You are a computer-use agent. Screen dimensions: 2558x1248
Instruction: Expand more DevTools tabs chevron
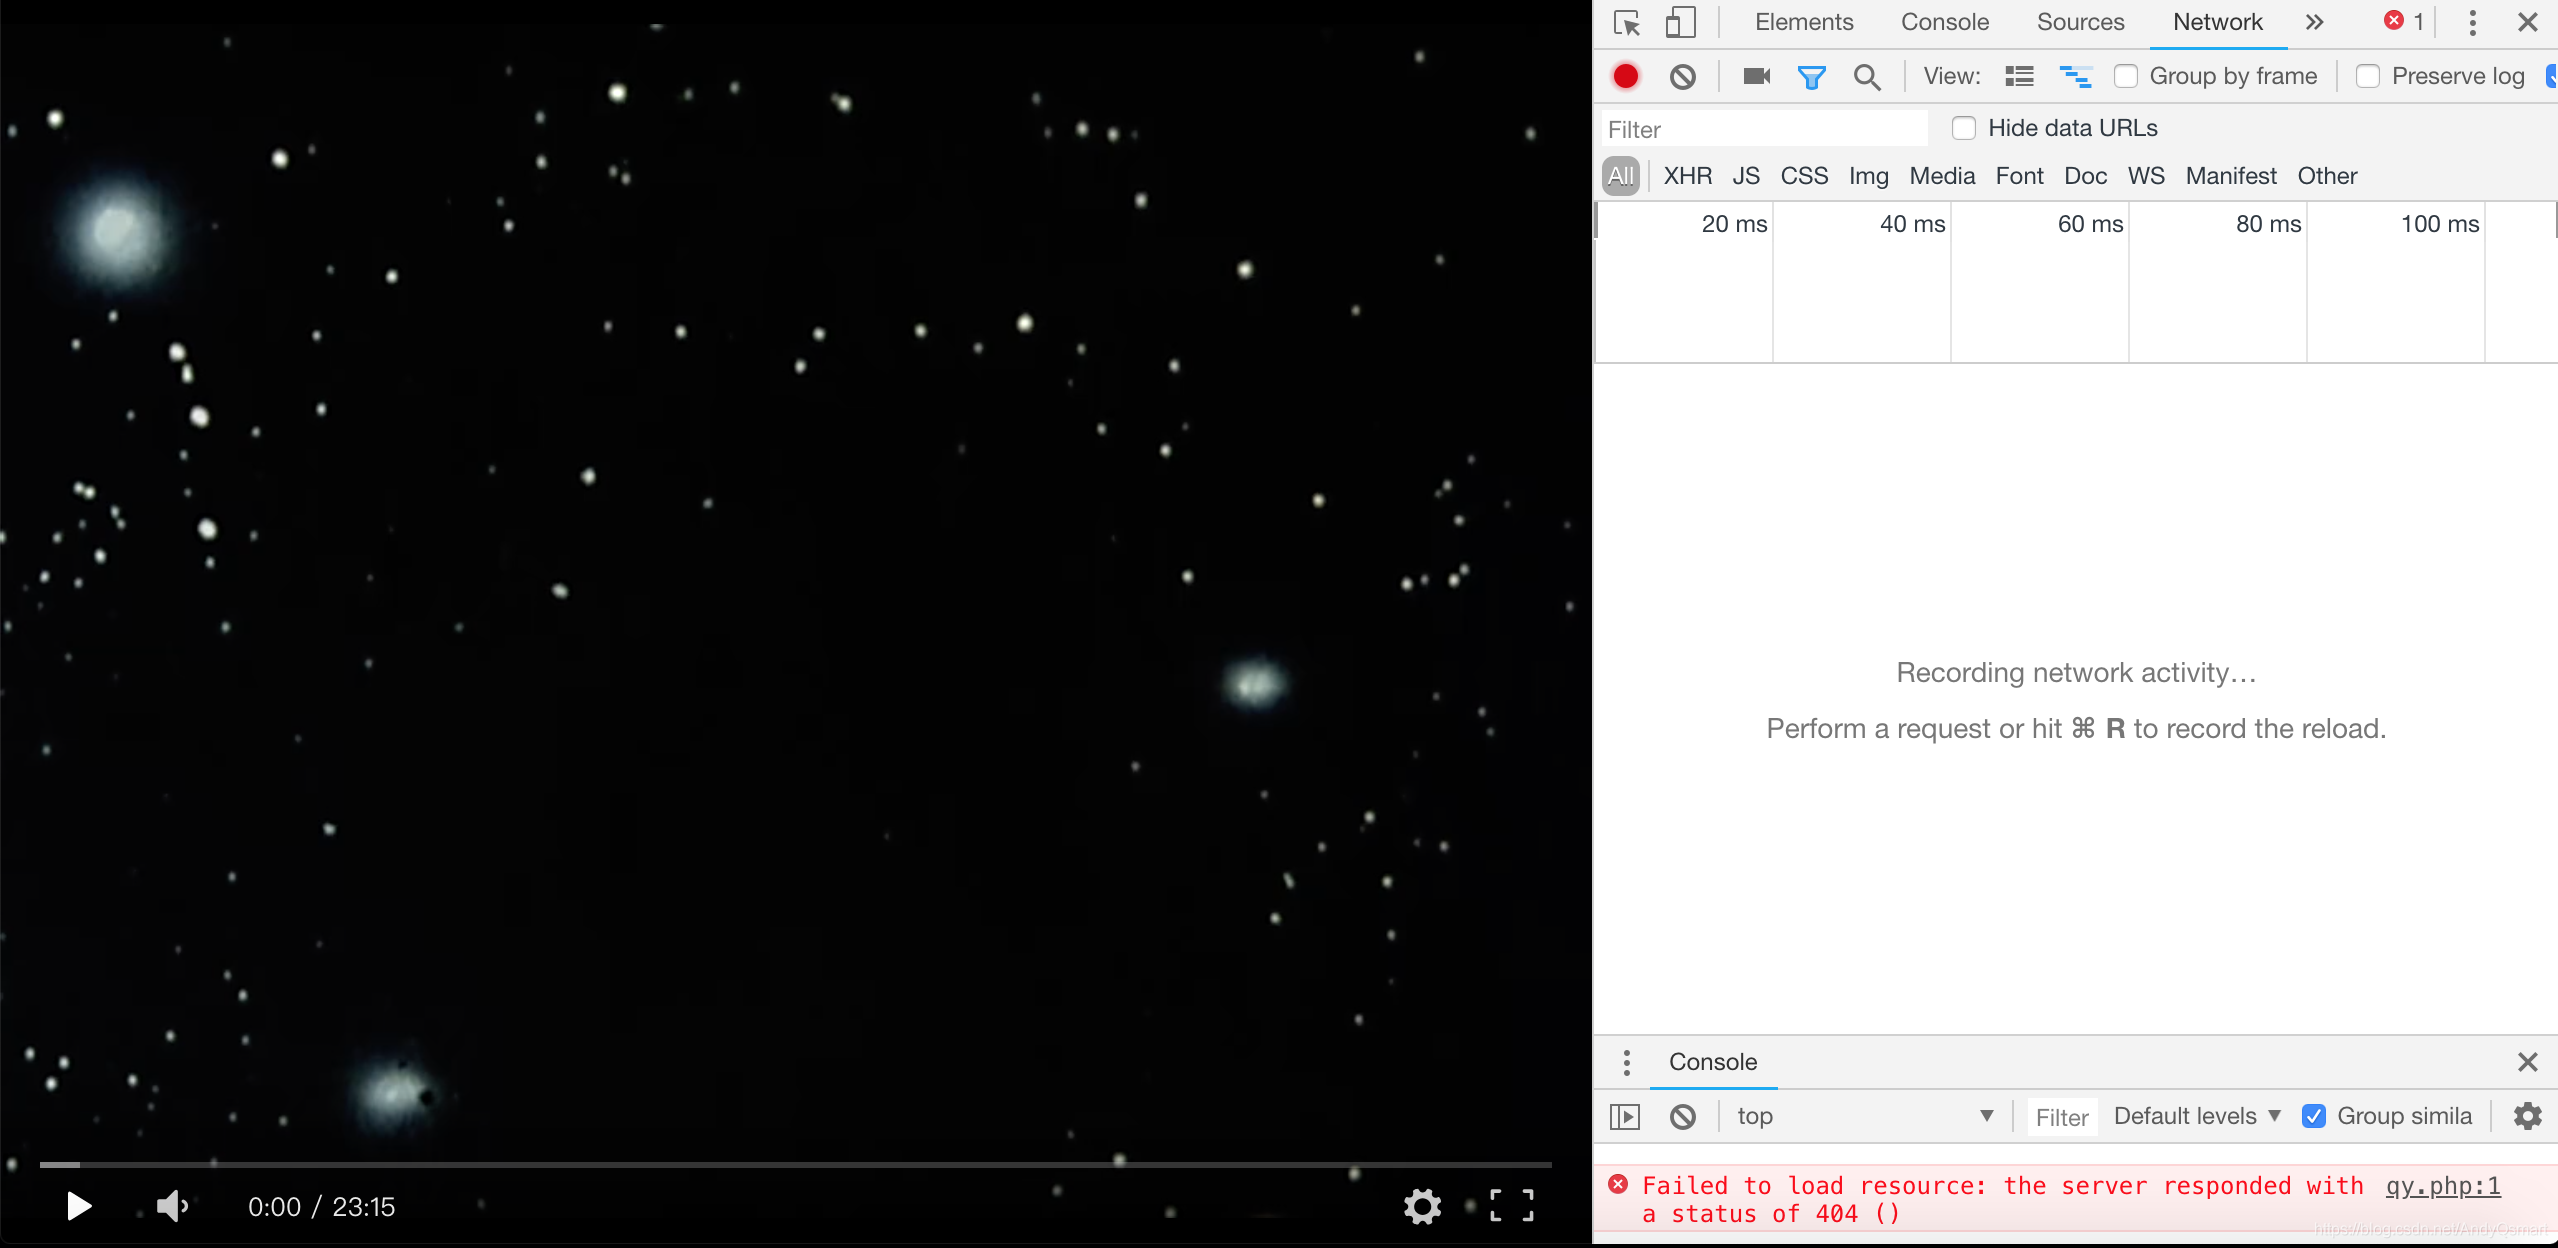pos(2314,22)
